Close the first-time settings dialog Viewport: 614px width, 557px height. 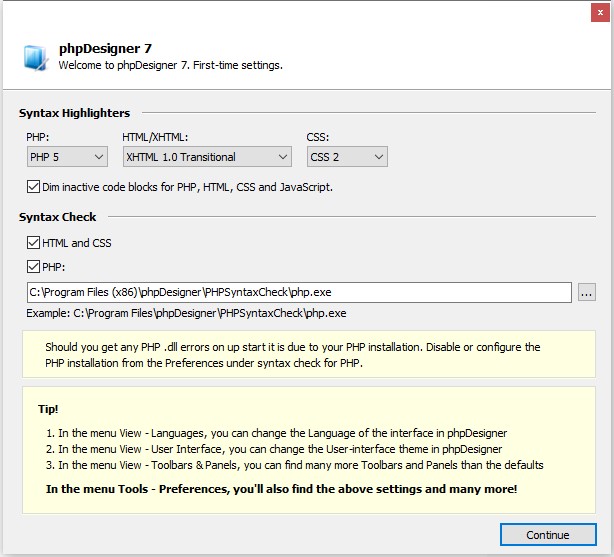600,13
